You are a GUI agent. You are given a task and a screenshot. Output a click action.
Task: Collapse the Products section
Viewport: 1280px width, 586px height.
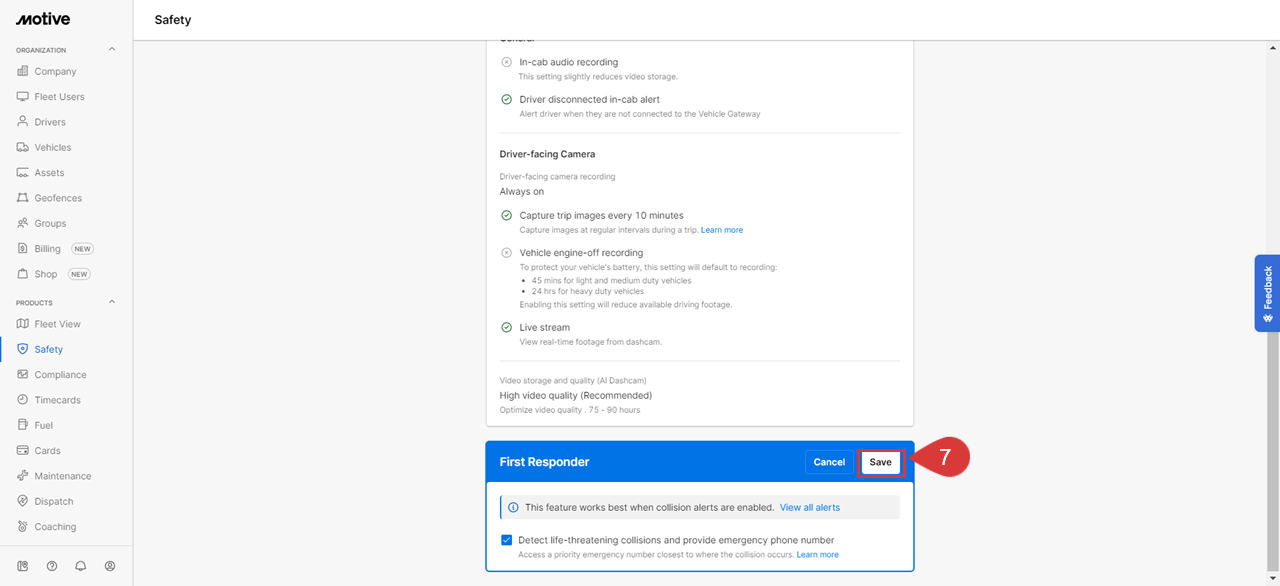coord(112,302)
